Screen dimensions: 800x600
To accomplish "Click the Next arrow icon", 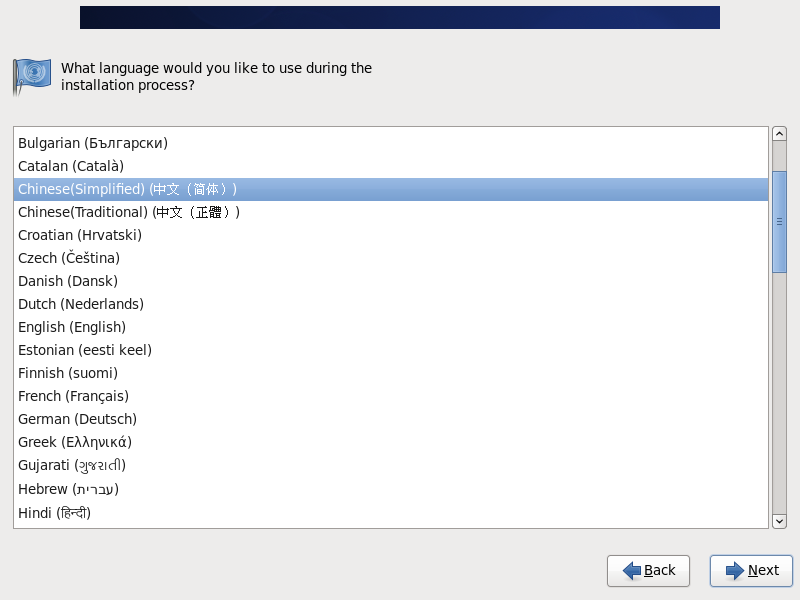I will point(735,570).
